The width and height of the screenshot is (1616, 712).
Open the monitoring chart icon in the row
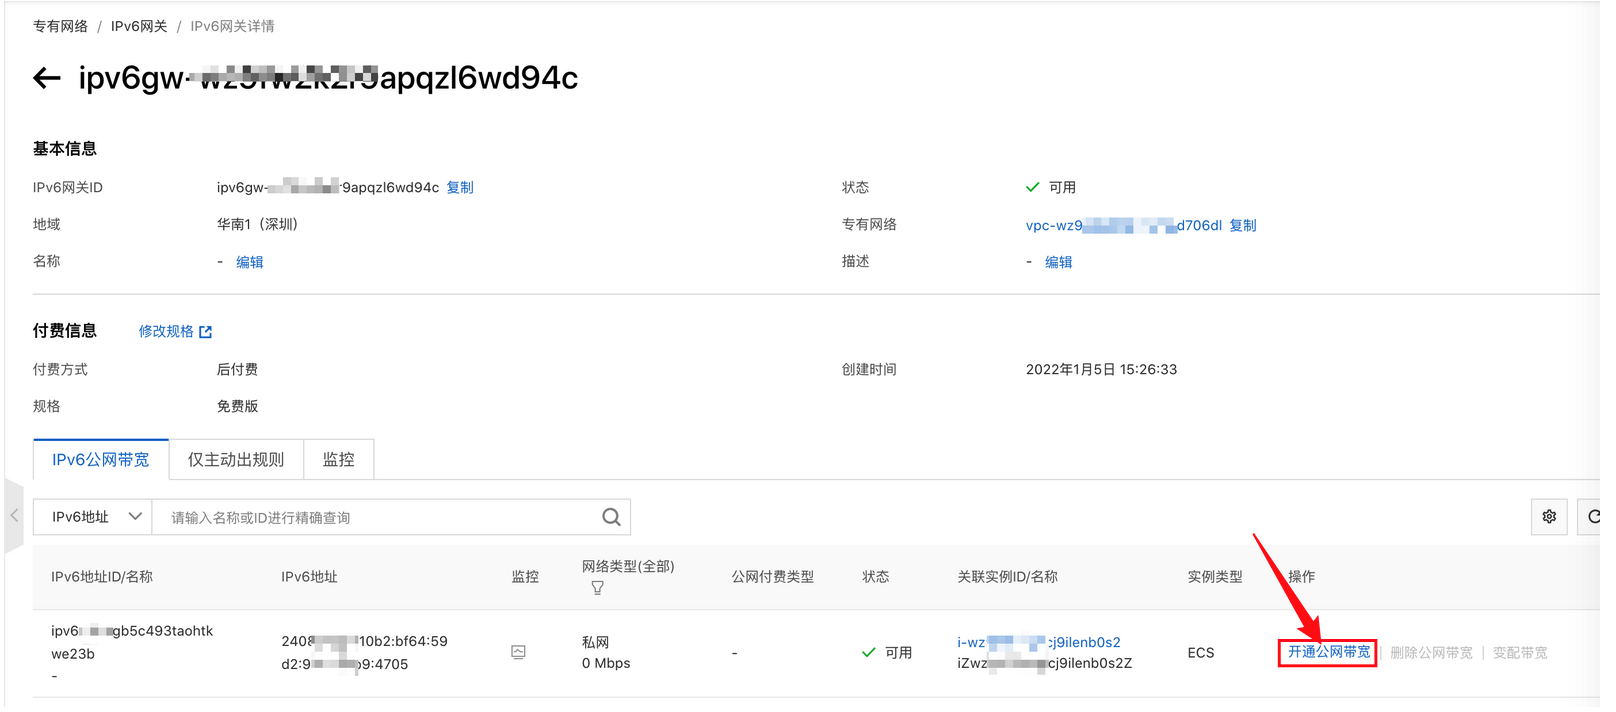tap(518, 652)
